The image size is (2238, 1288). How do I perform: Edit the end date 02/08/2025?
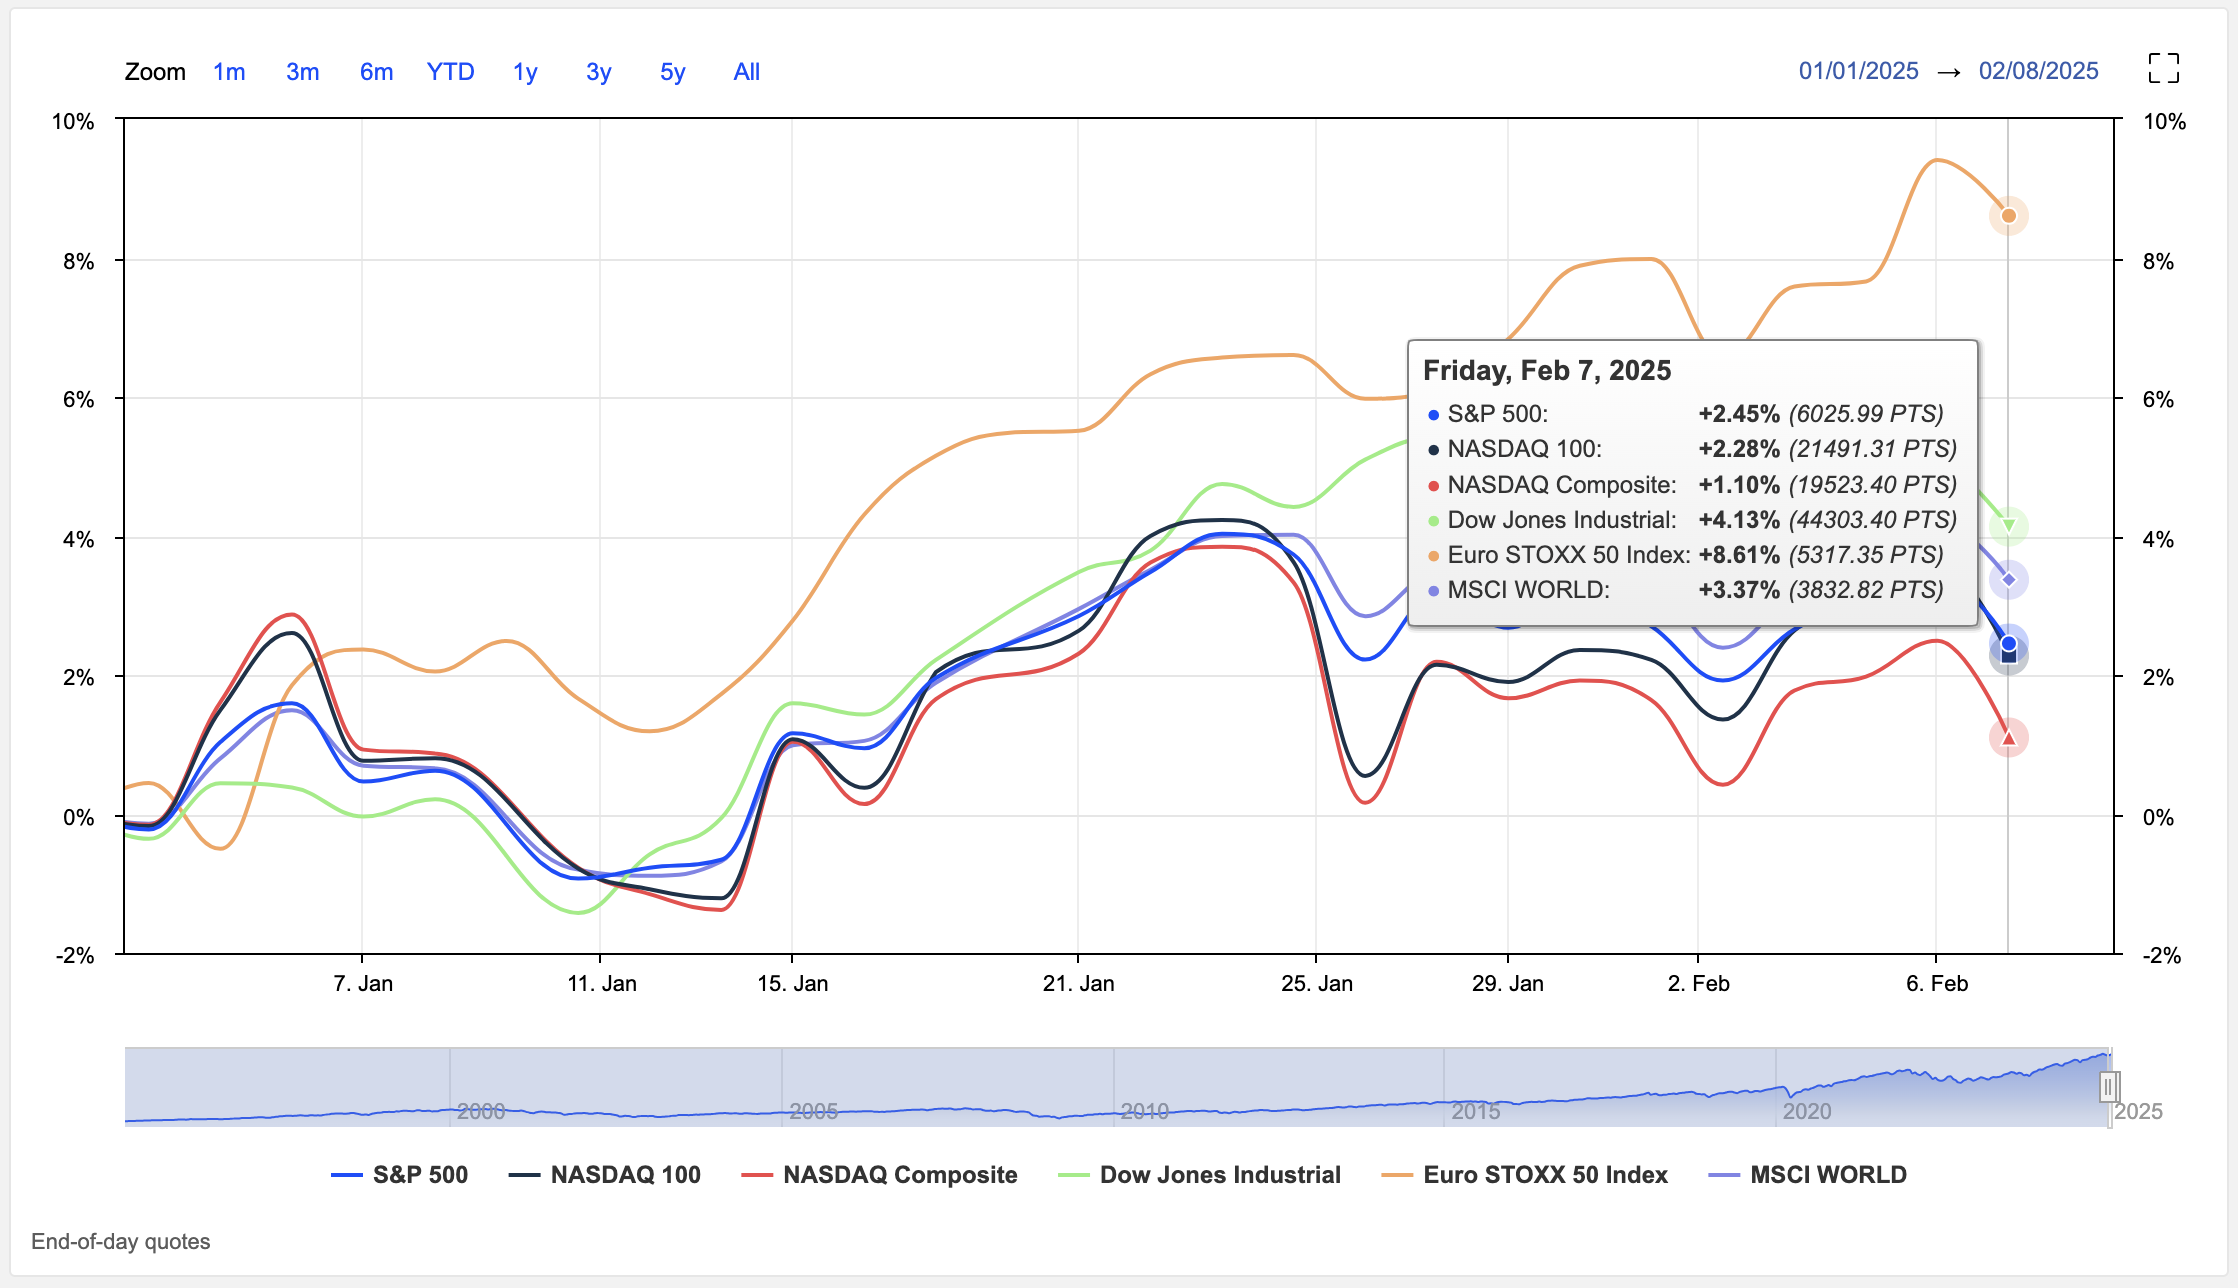[2038, 71]
